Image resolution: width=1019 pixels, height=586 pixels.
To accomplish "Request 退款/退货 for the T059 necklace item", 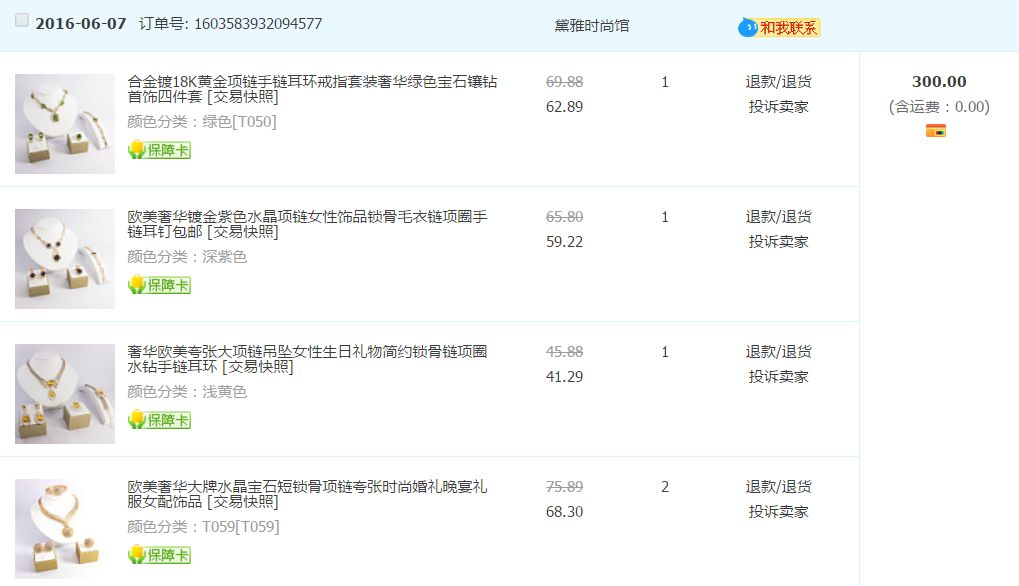I will click(778, 487).
